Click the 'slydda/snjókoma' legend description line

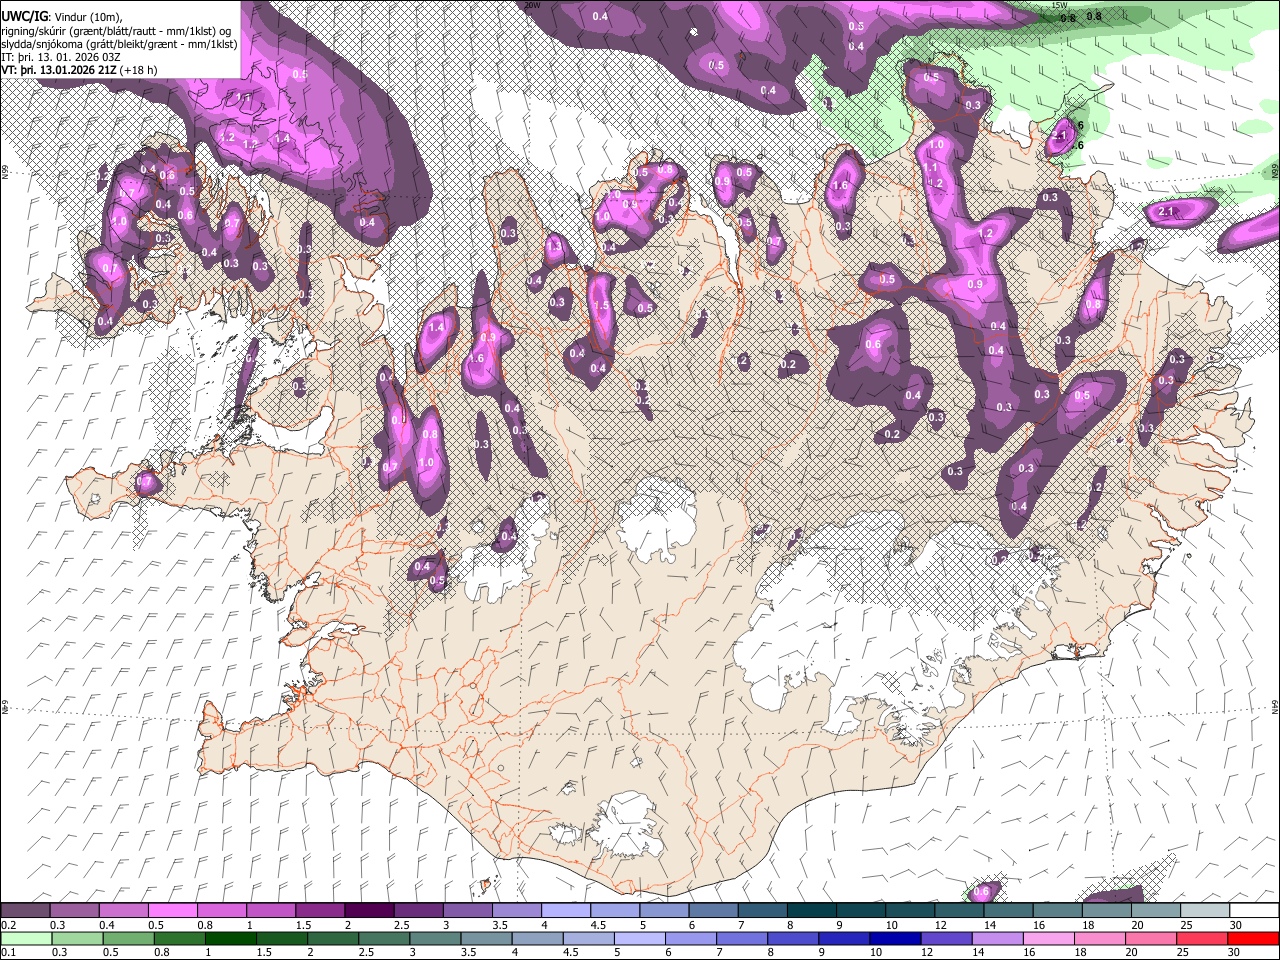click(119, 44)
